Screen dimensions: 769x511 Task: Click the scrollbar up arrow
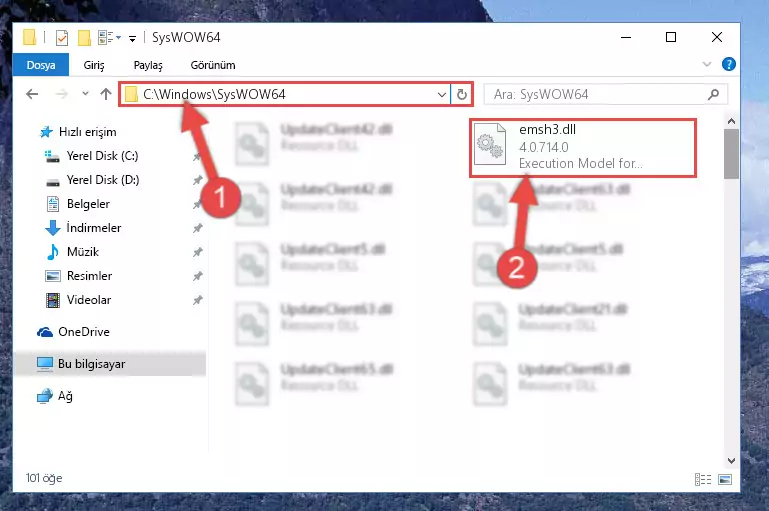tap(731, 121)
